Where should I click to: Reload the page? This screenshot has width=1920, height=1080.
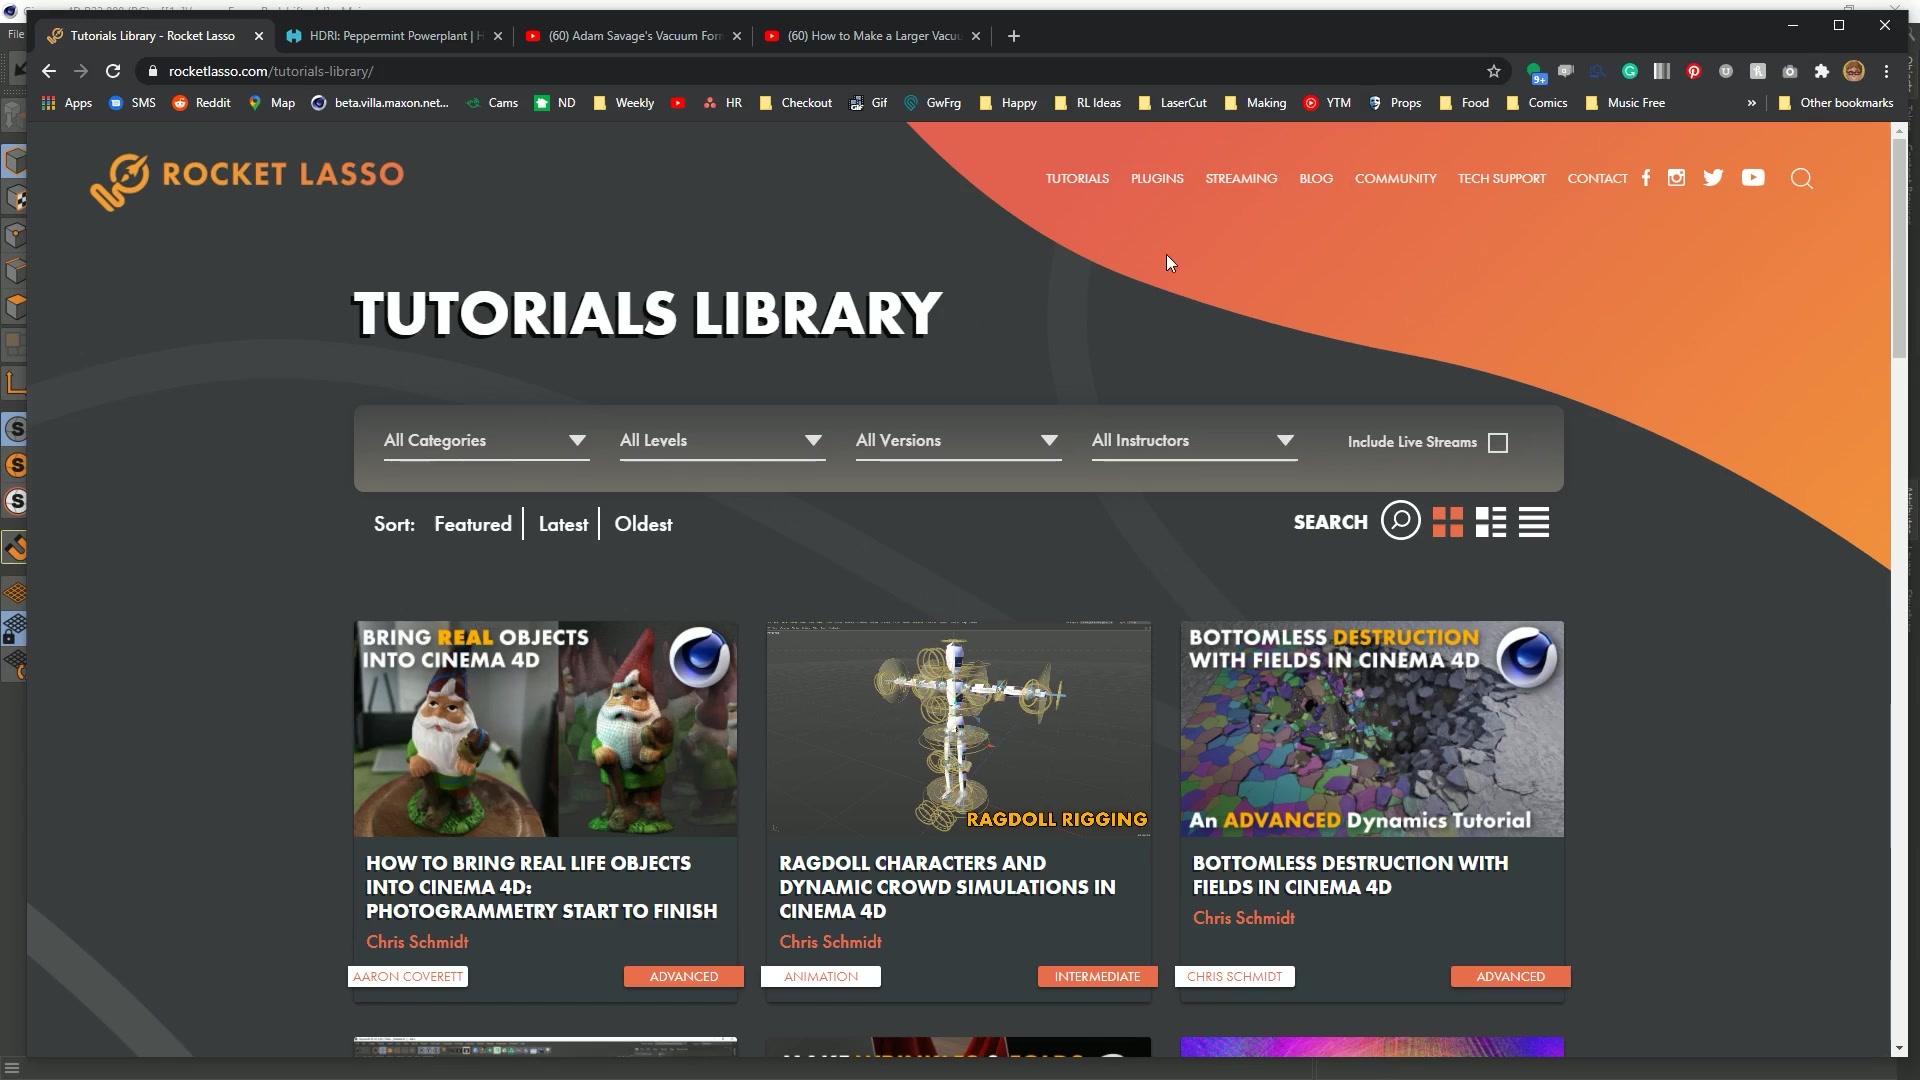click(112, 71)
